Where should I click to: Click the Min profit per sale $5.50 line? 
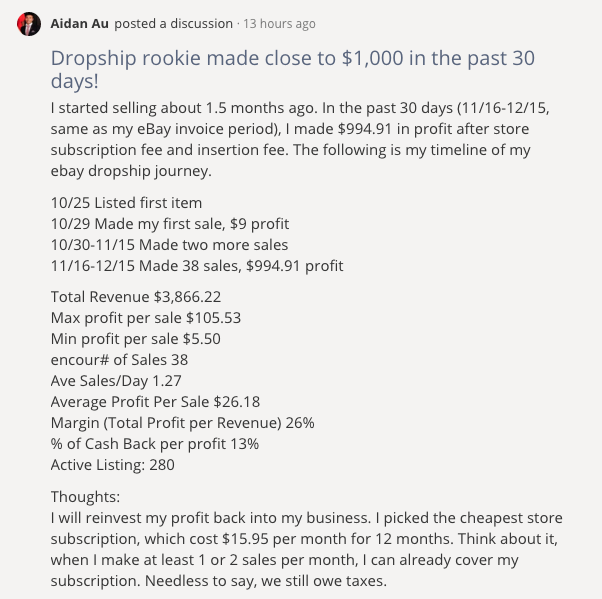[136, 339]
